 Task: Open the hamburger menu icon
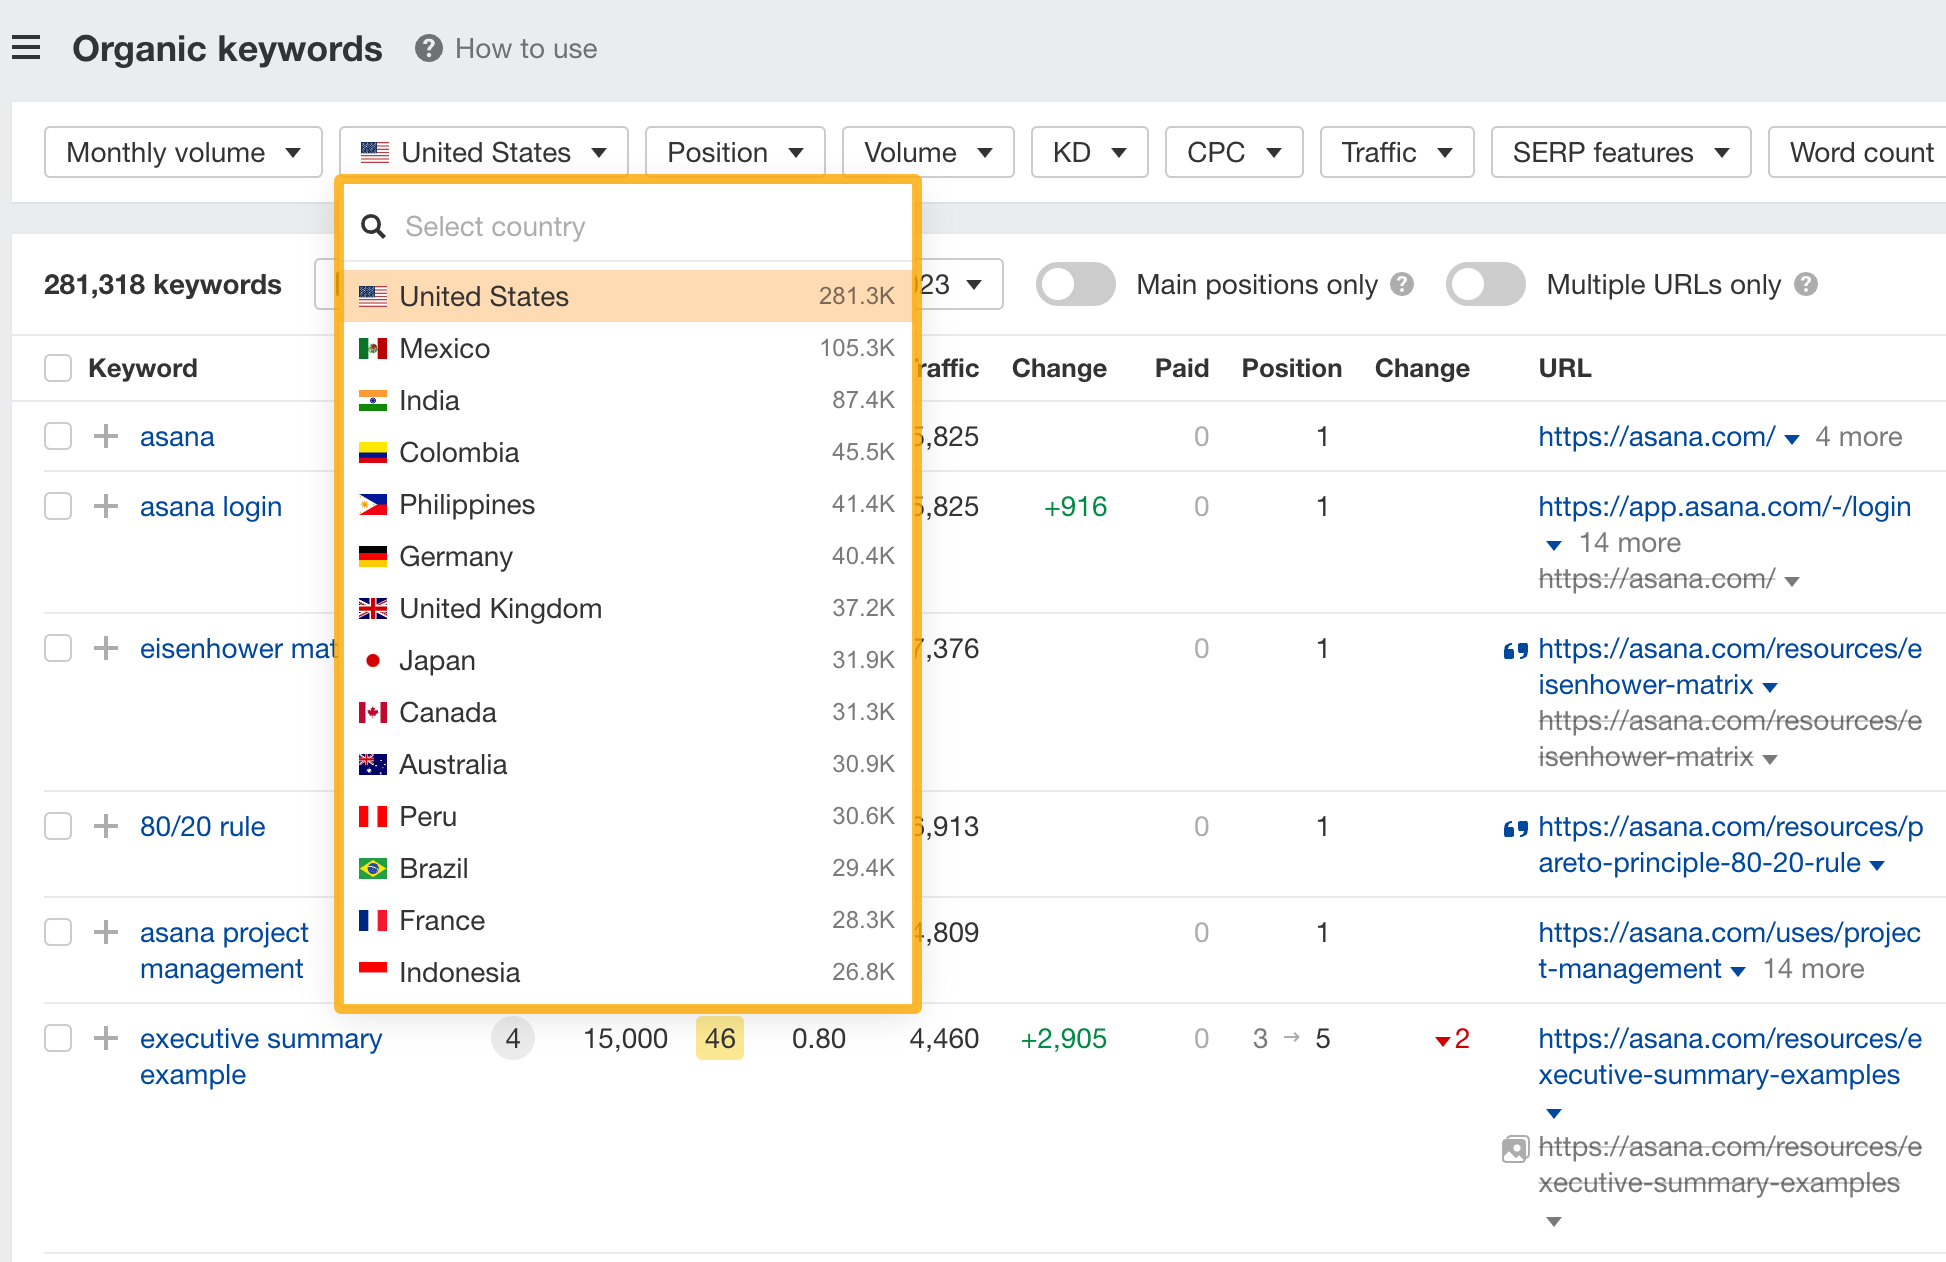click(x=26, y=48)
